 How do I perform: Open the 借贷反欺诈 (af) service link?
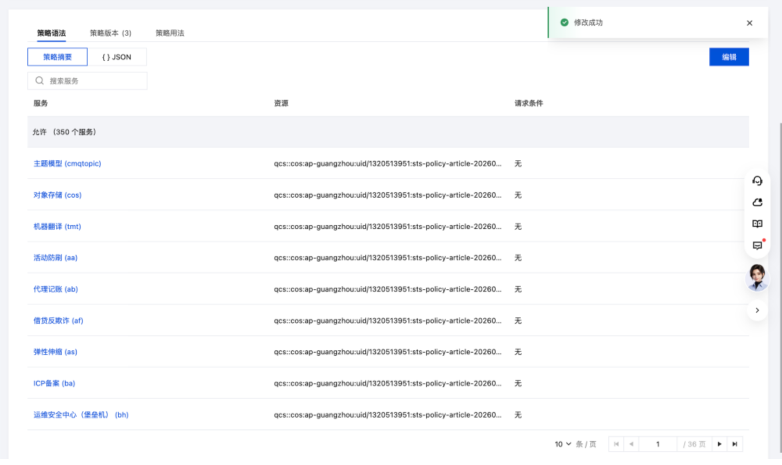(58, 321)
